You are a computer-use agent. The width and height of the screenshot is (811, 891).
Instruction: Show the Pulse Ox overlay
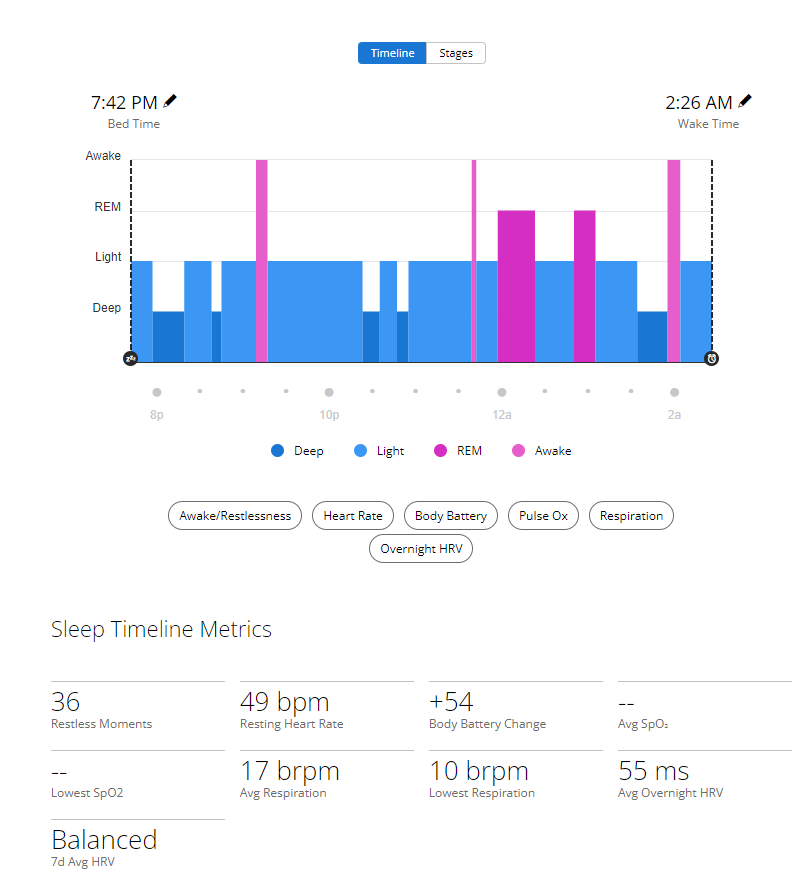tap(543, 516)
